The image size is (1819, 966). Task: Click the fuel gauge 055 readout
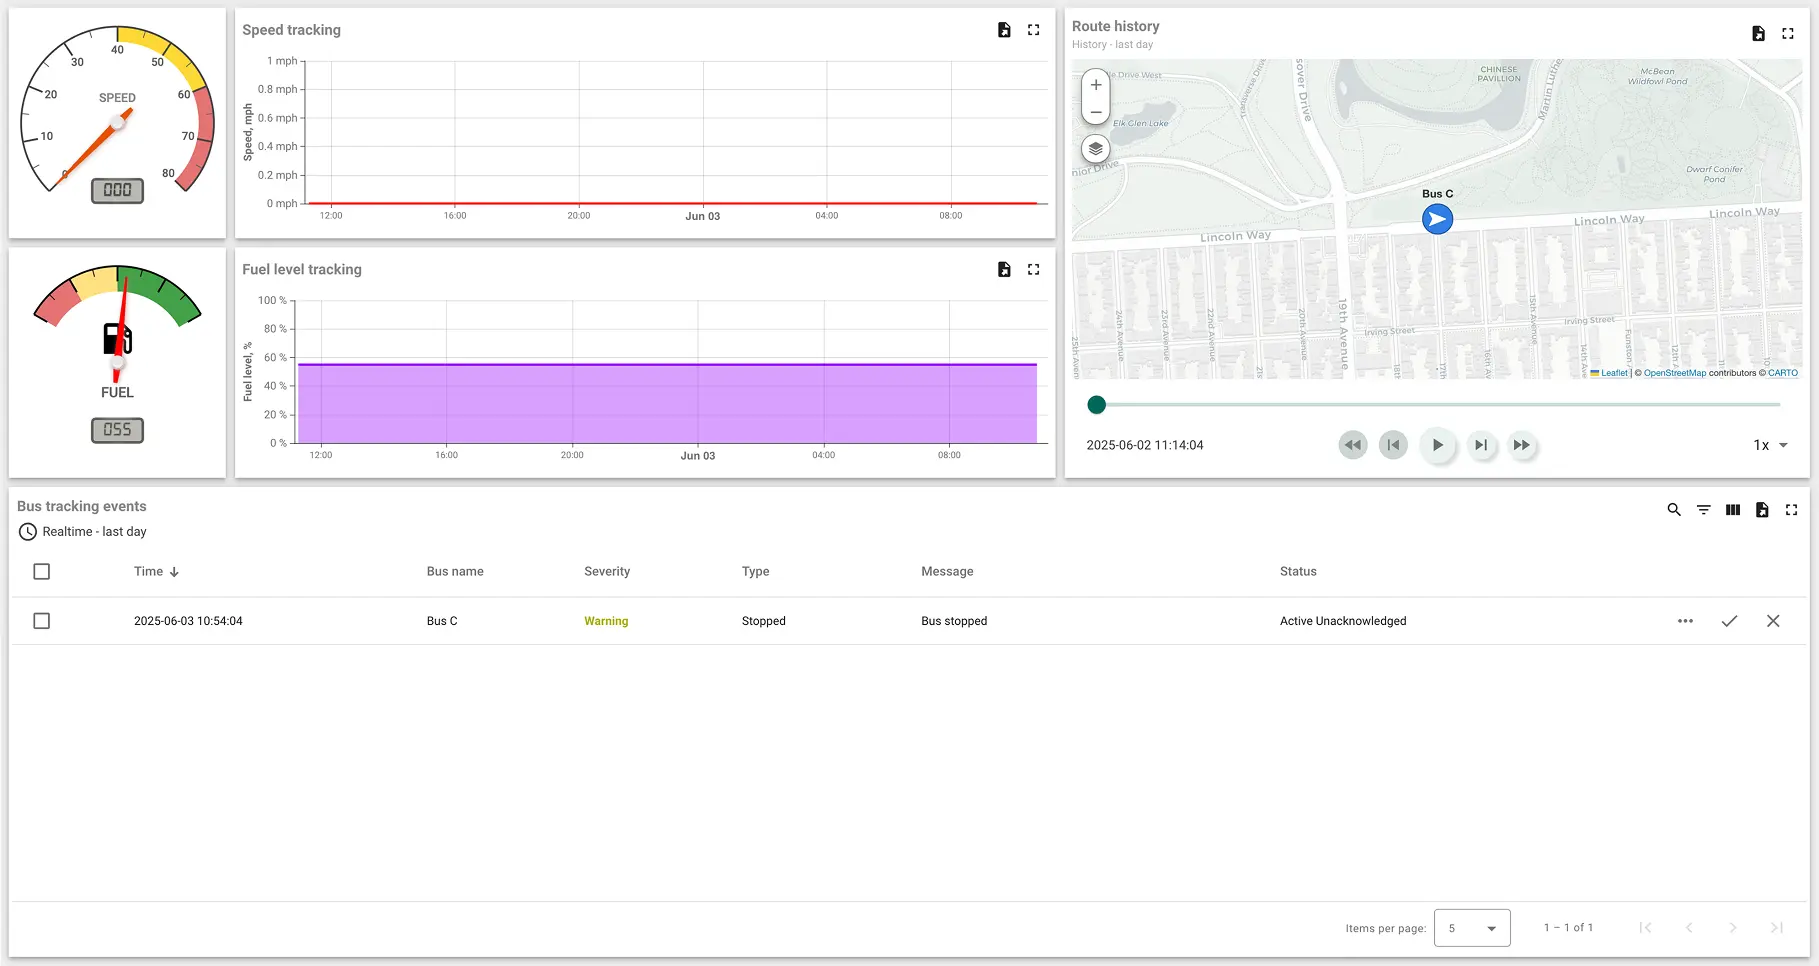click(x=117, y=430)
